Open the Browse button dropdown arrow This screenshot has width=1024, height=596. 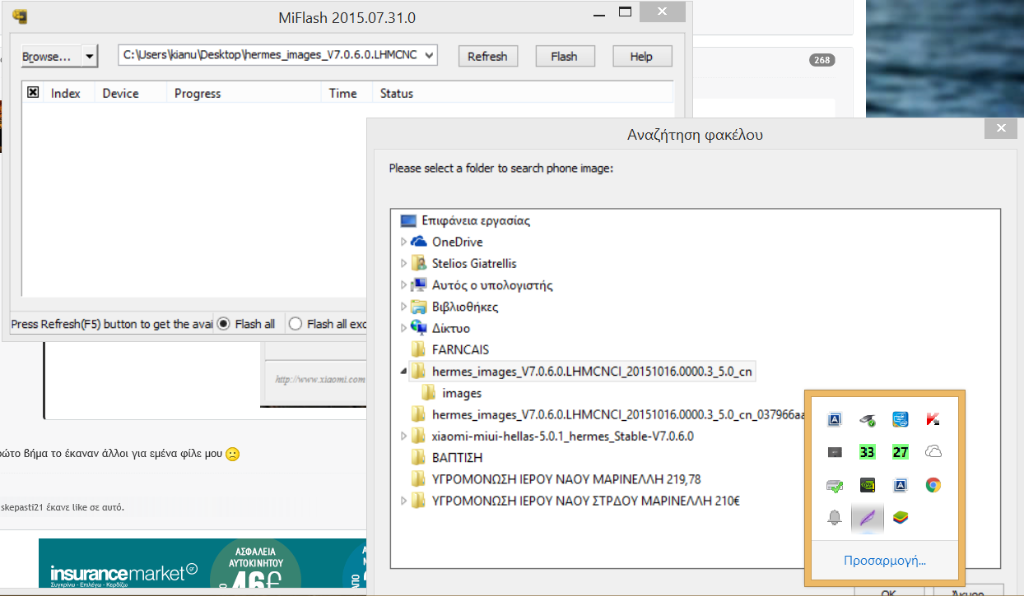[x=90, y=56]
